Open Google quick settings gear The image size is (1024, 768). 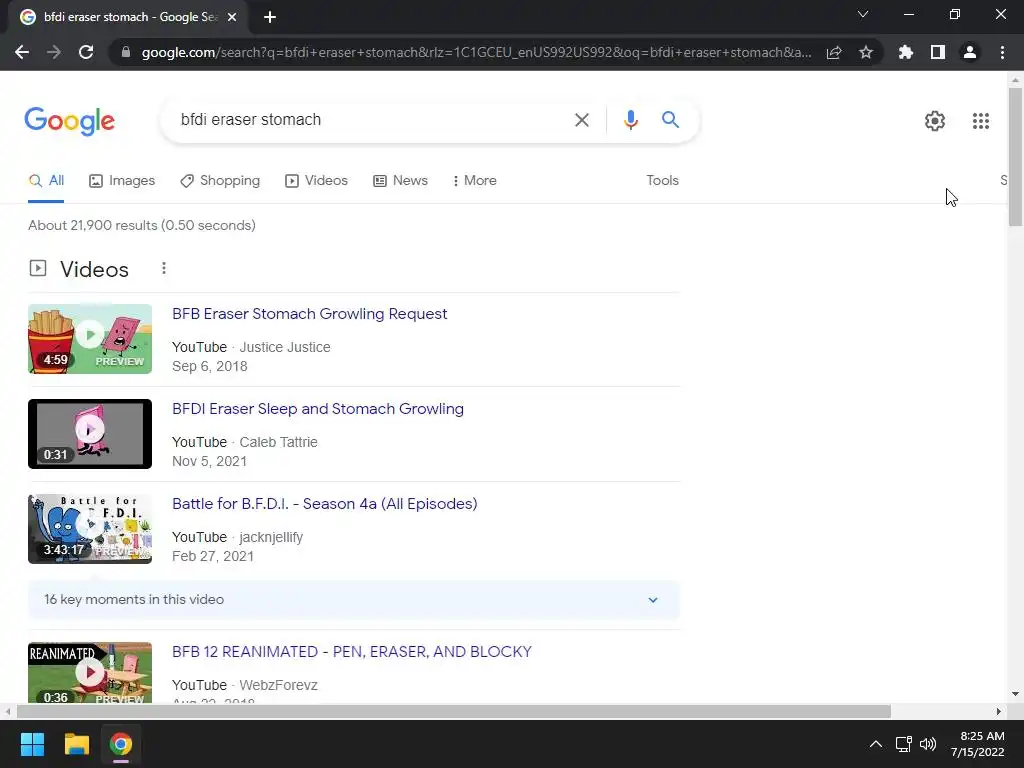point(935,121)
